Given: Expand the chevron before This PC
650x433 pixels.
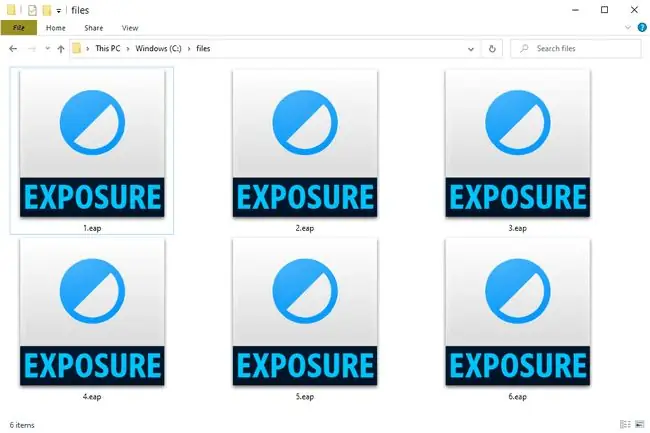Looking at the screenshot, I should (87, 48).
